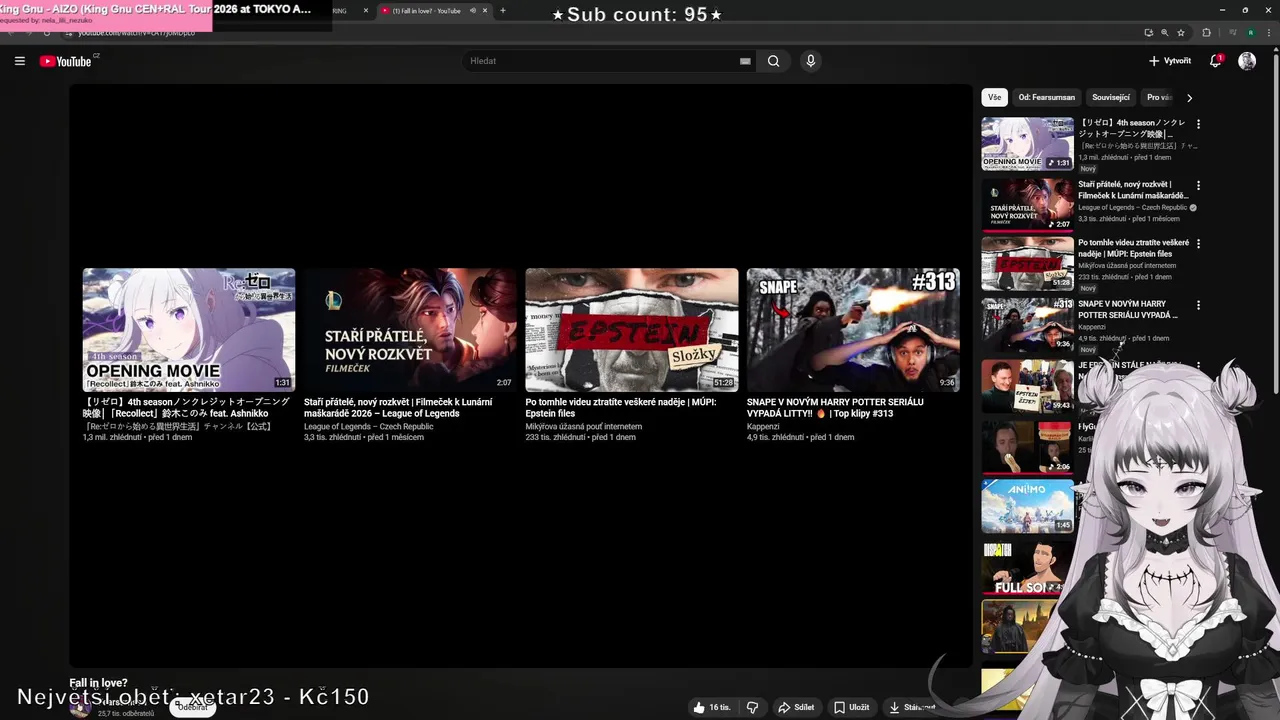Click the search magnifier button

point(773,61)
